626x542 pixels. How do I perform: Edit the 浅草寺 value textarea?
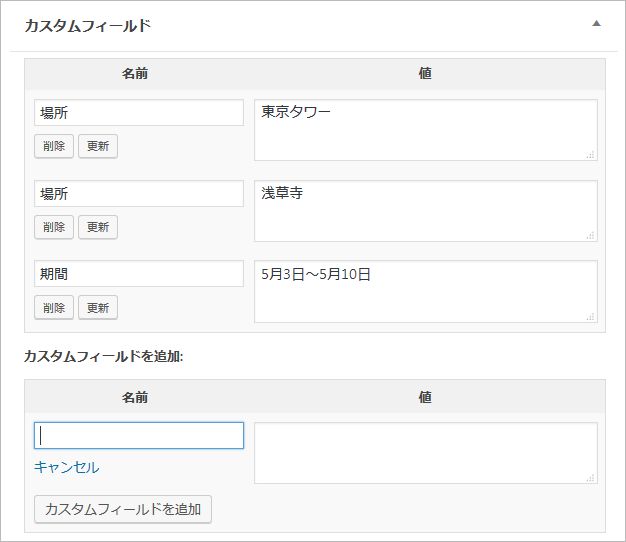click(425, 211)
